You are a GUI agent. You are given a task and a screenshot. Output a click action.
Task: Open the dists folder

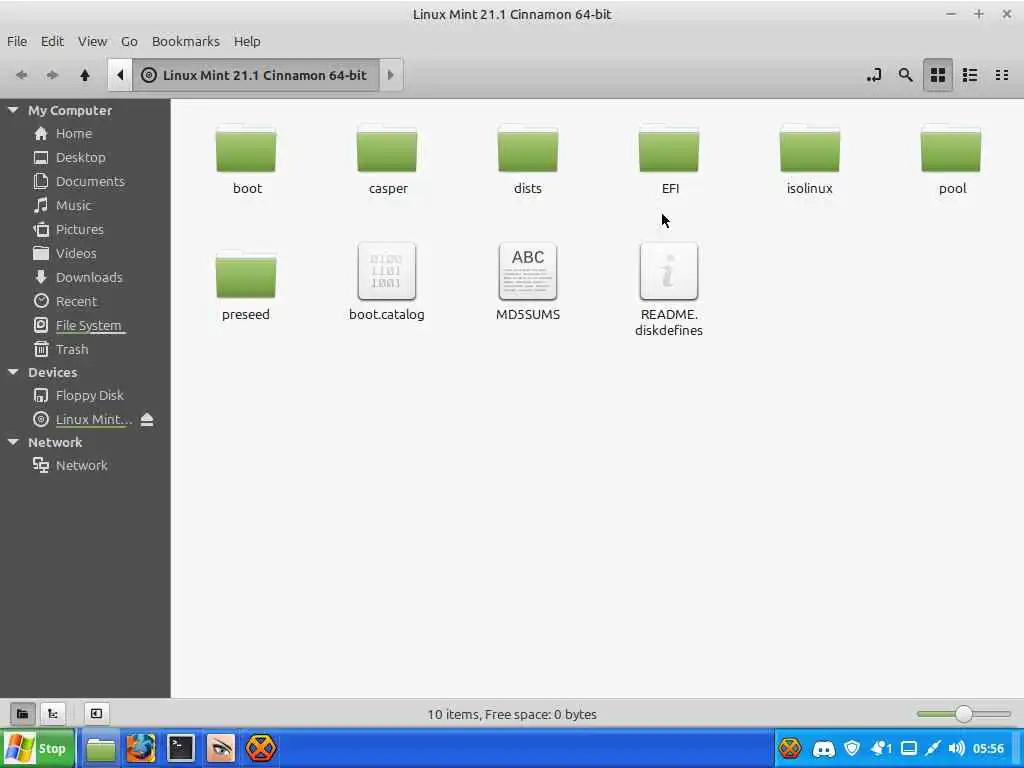tap(528, 159)
